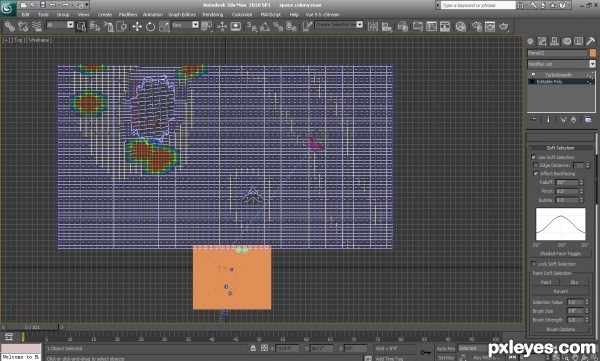Viewport: 600px width, 361px height.
Task: Click Shaded Face Toggle button
Action: tap(560, 253)
